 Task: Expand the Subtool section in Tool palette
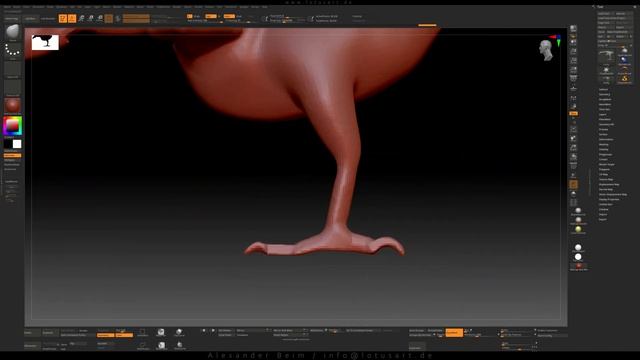pyautogui.click(x=603, y=89)
